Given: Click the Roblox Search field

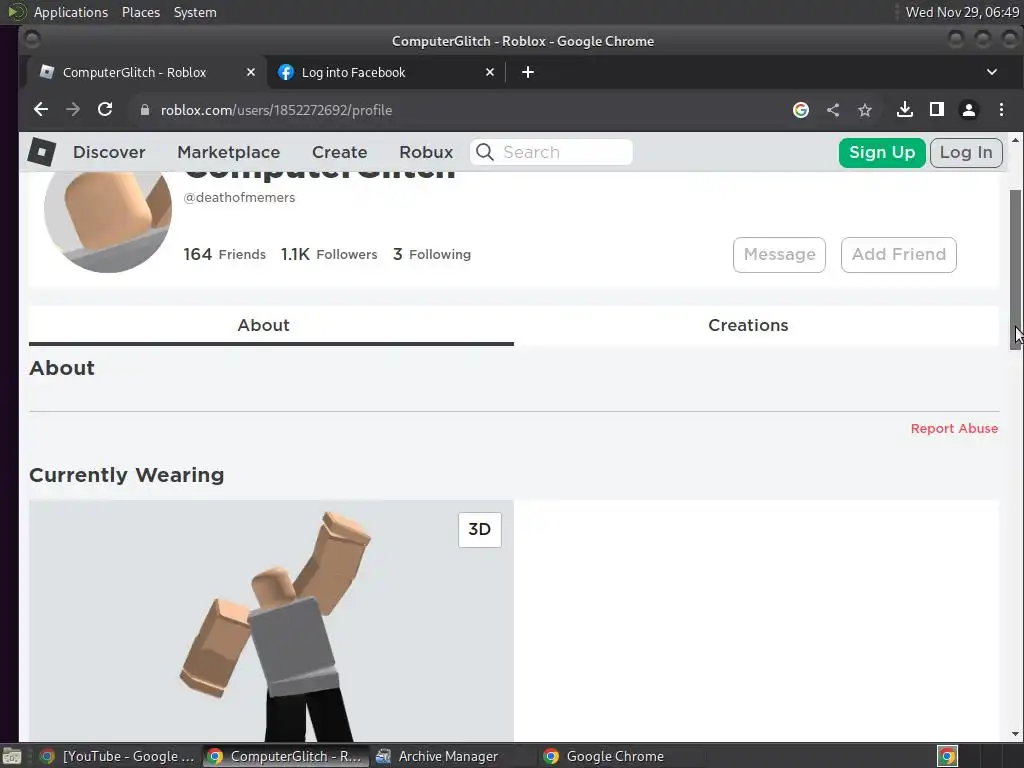Looking at the screenshot, I should 551,152.
